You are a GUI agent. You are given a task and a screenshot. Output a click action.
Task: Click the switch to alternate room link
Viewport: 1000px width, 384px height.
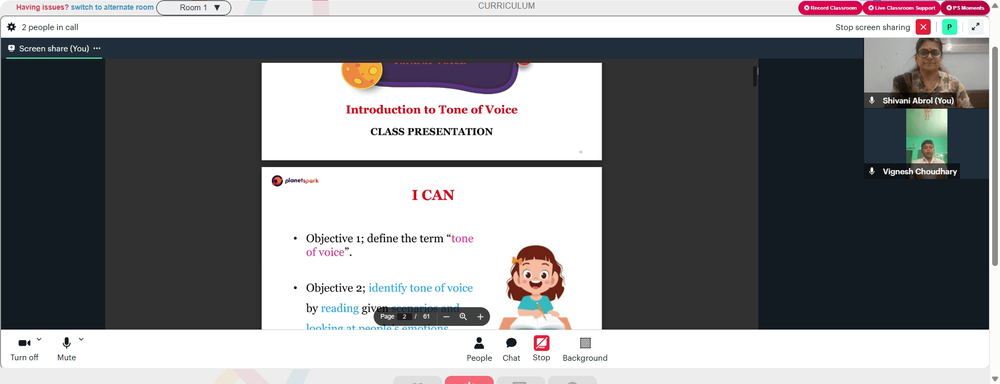(112, 8)
